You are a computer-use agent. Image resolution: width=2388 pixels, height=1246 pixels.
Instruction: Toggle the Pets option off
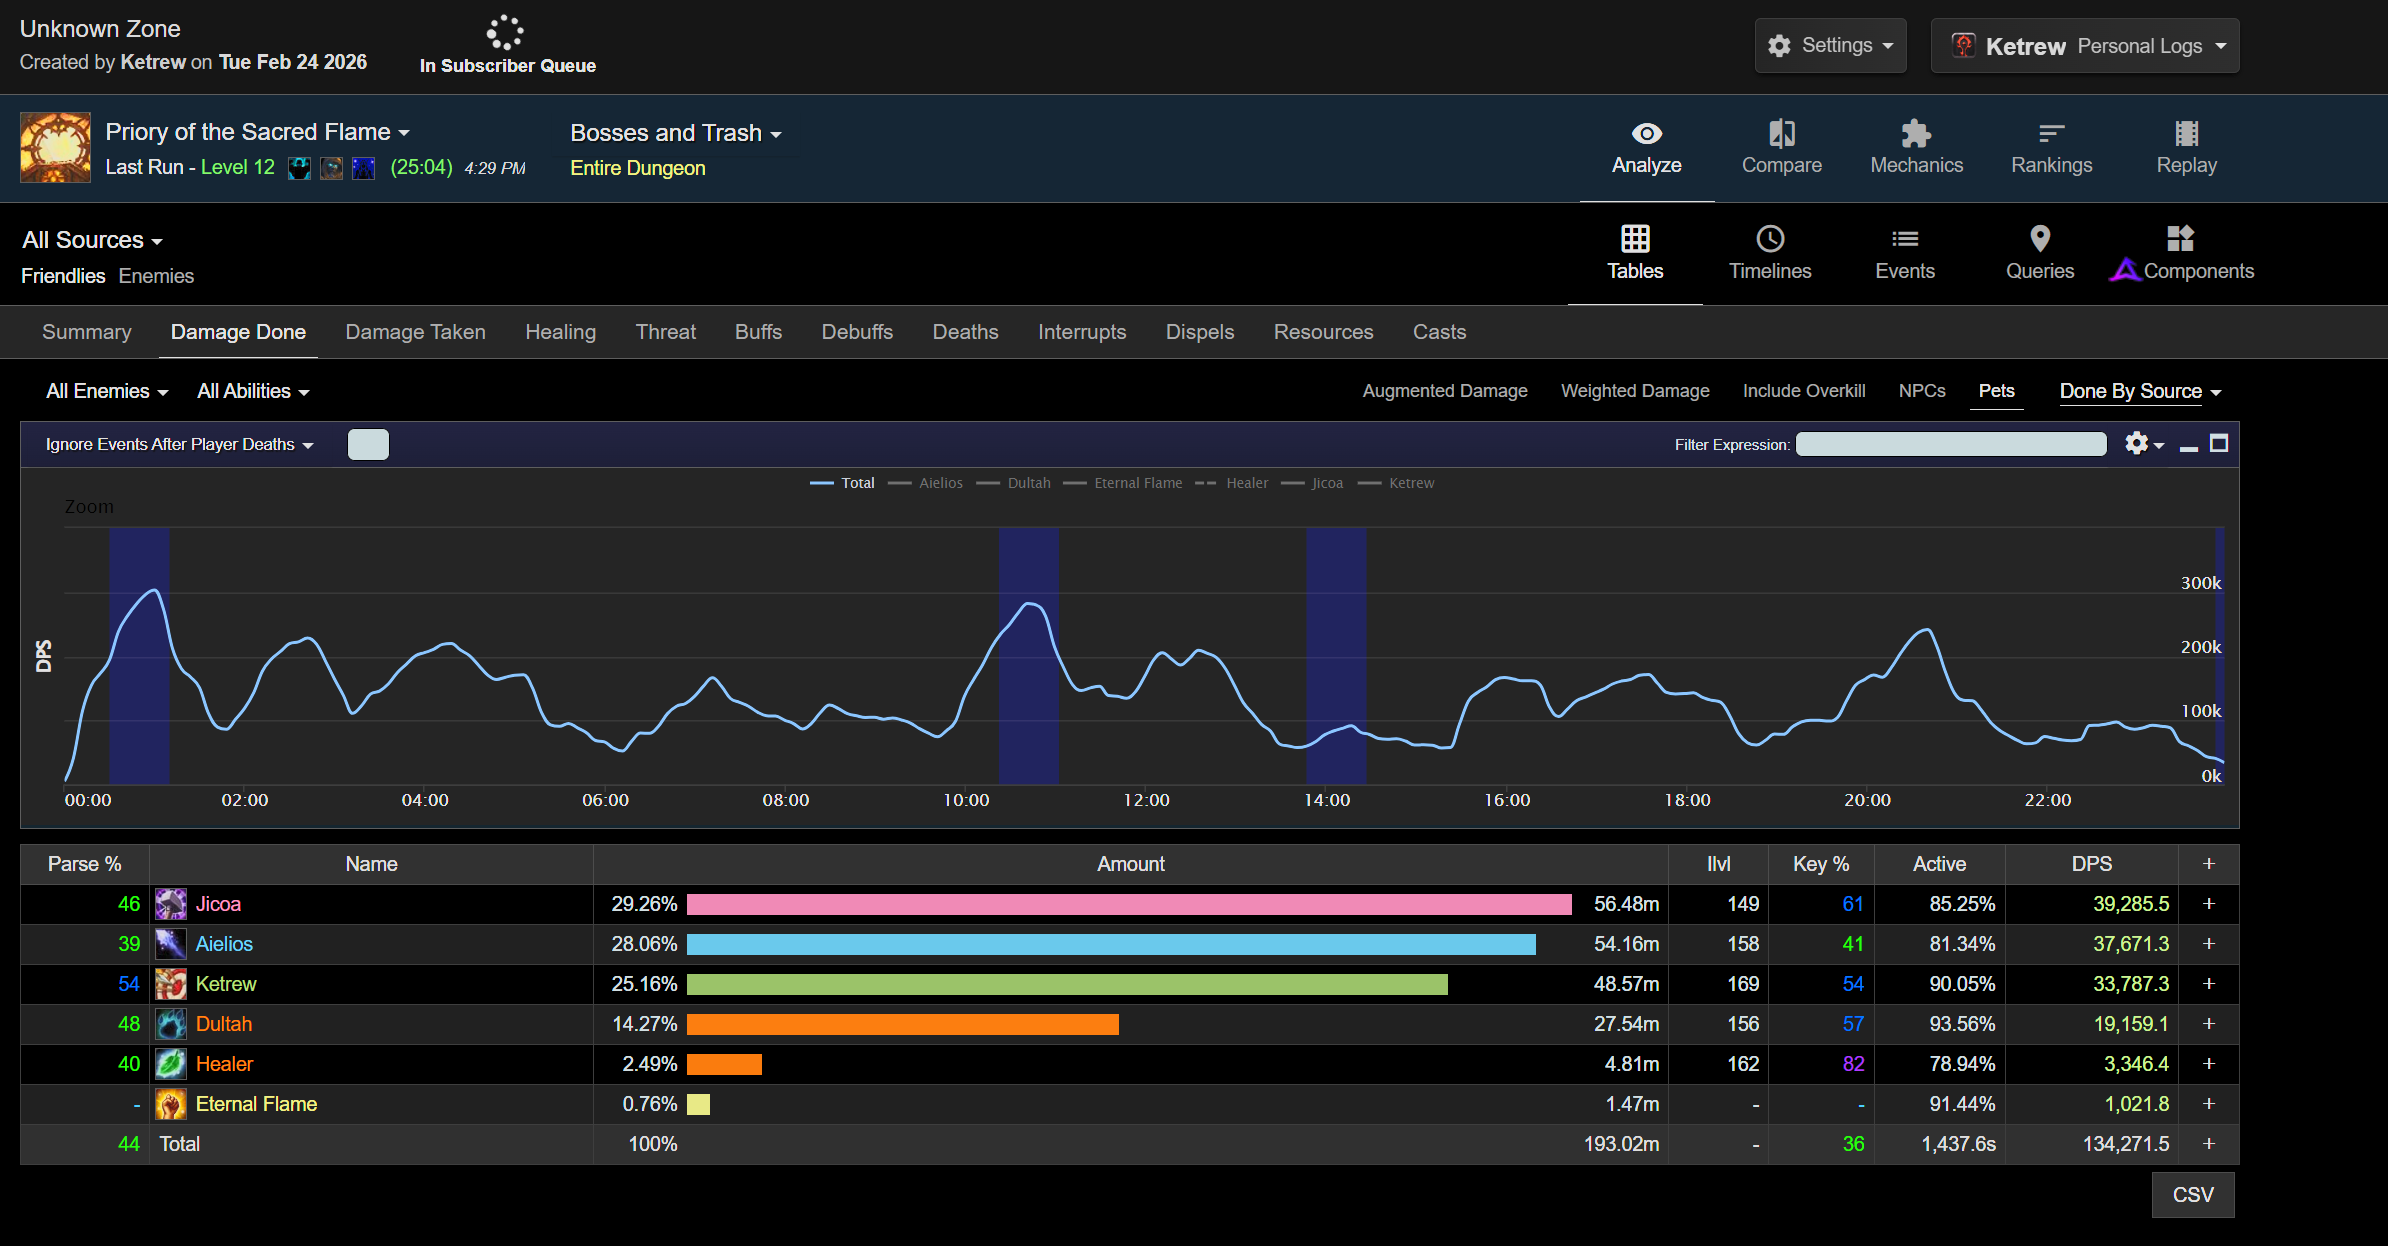(1996, 391)
